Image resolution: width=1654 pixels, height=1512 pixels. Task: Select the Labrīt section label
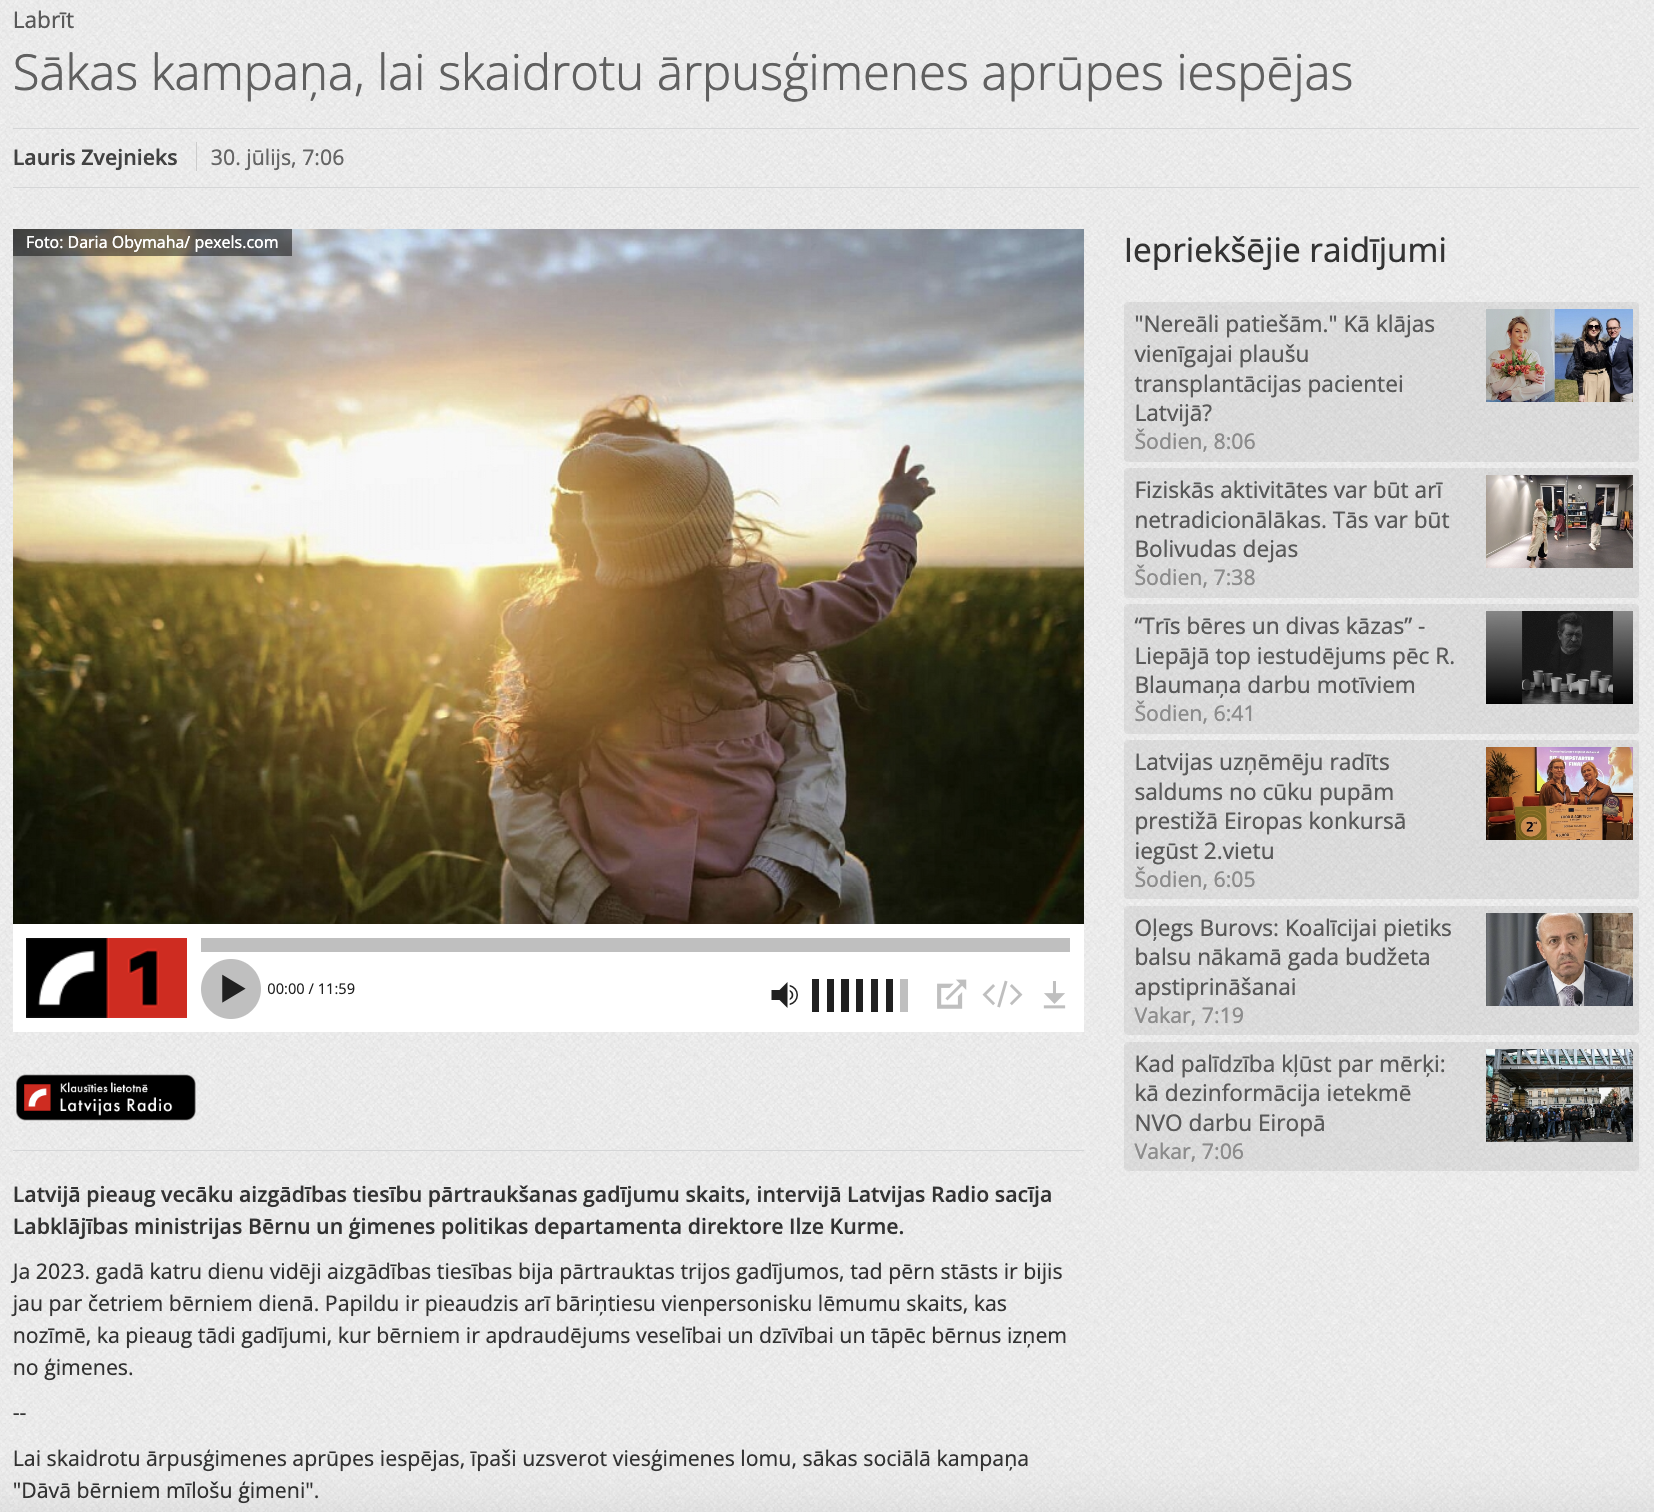point(42,19)
